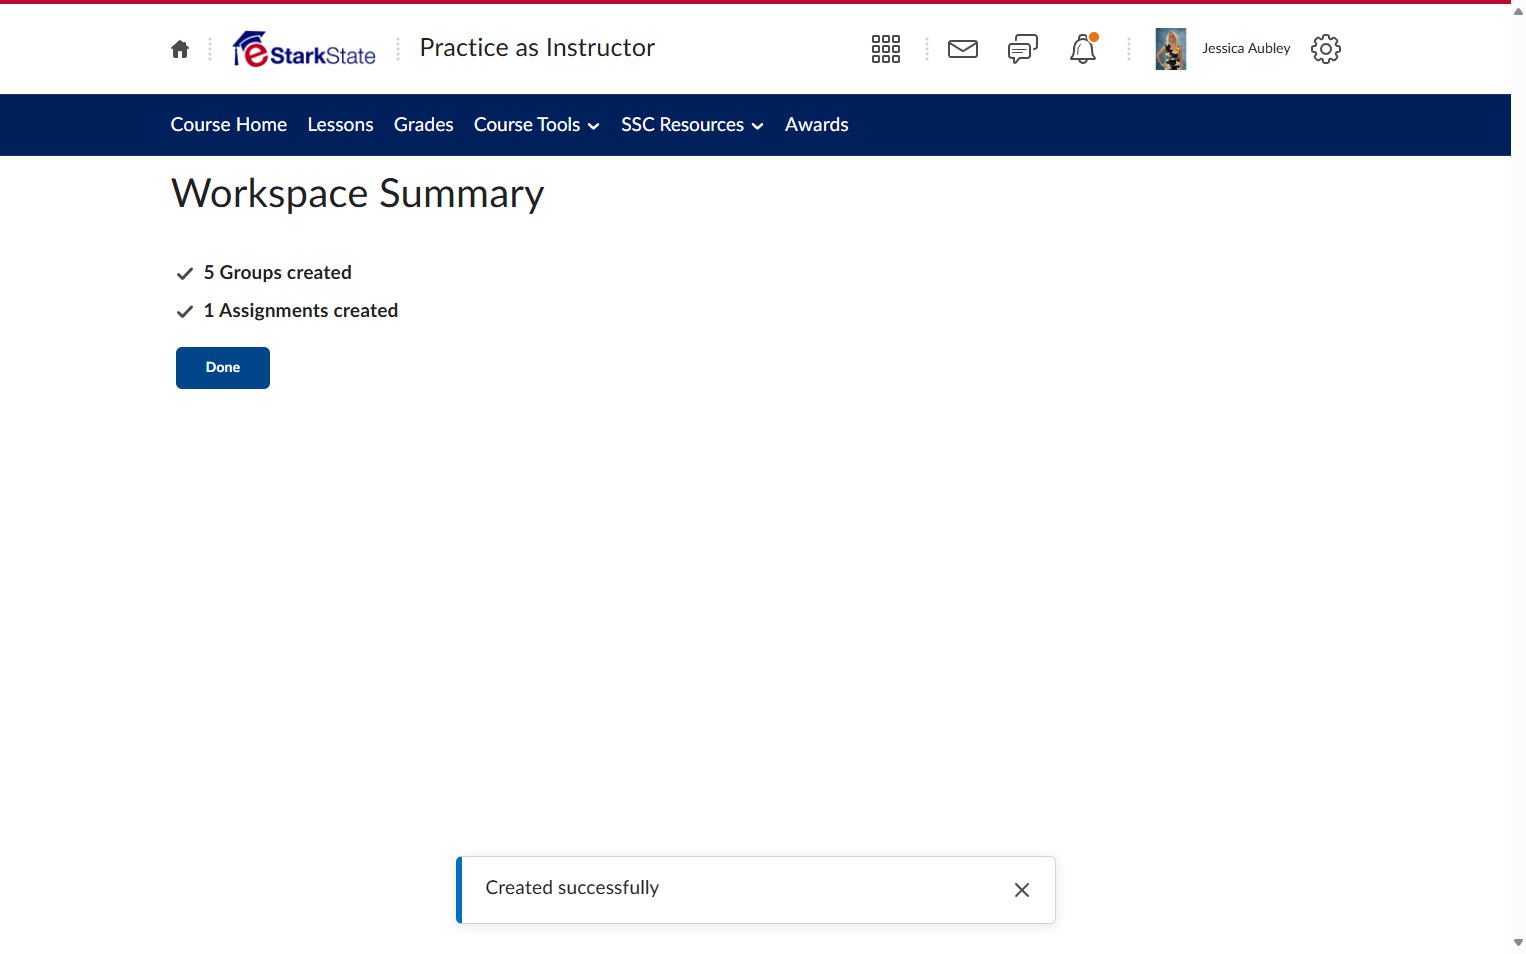Select the 5 Groups created text
This screenshot has height=954, width=1526.
pos(278,273)
